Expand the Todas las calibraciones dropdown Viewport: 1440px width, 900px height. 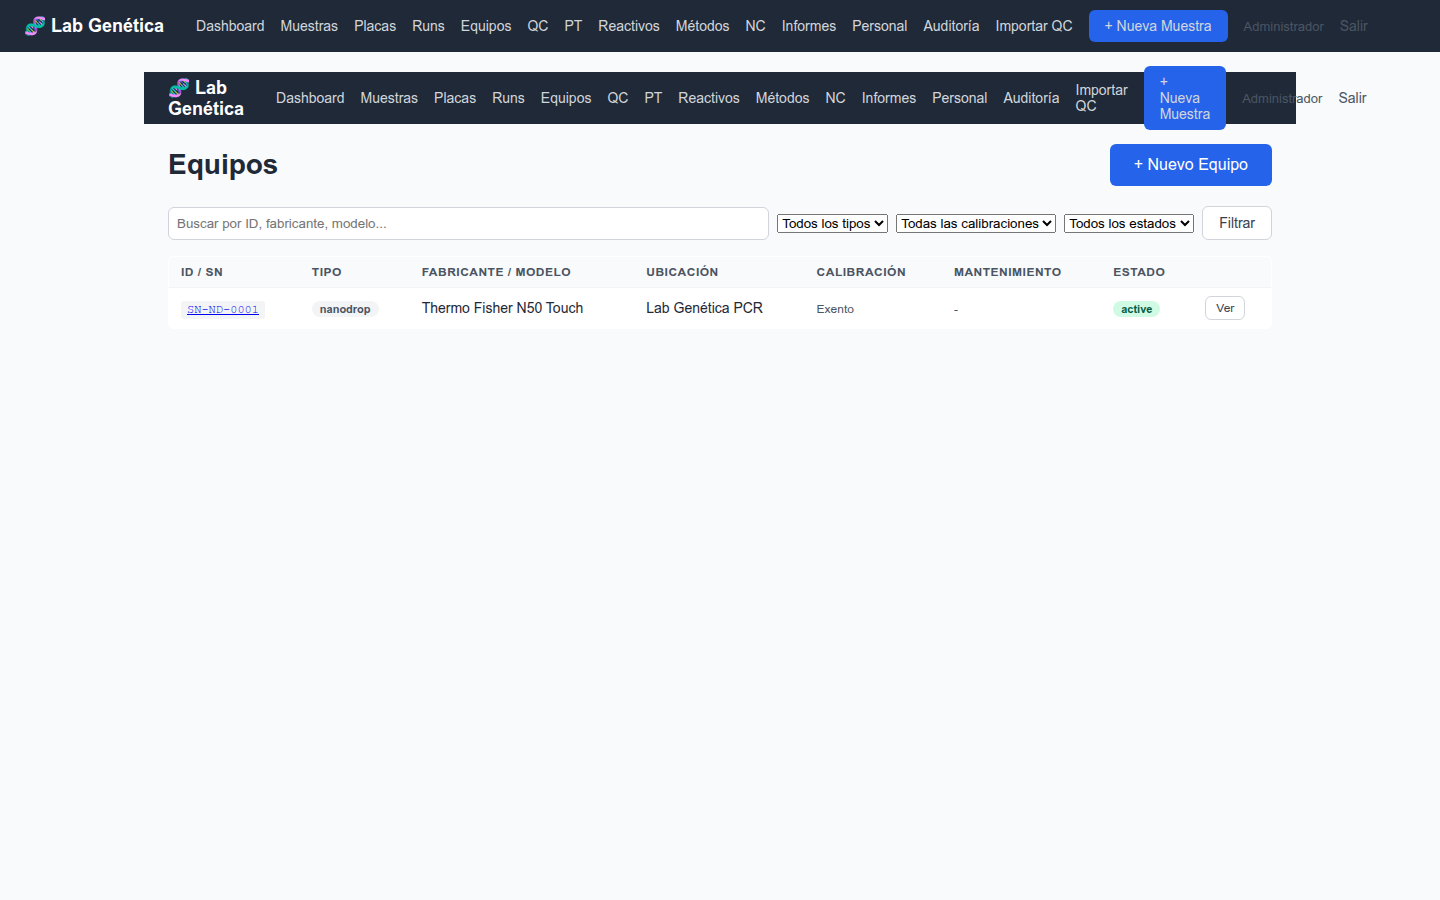pyautogui.click(x=976, y=223)
